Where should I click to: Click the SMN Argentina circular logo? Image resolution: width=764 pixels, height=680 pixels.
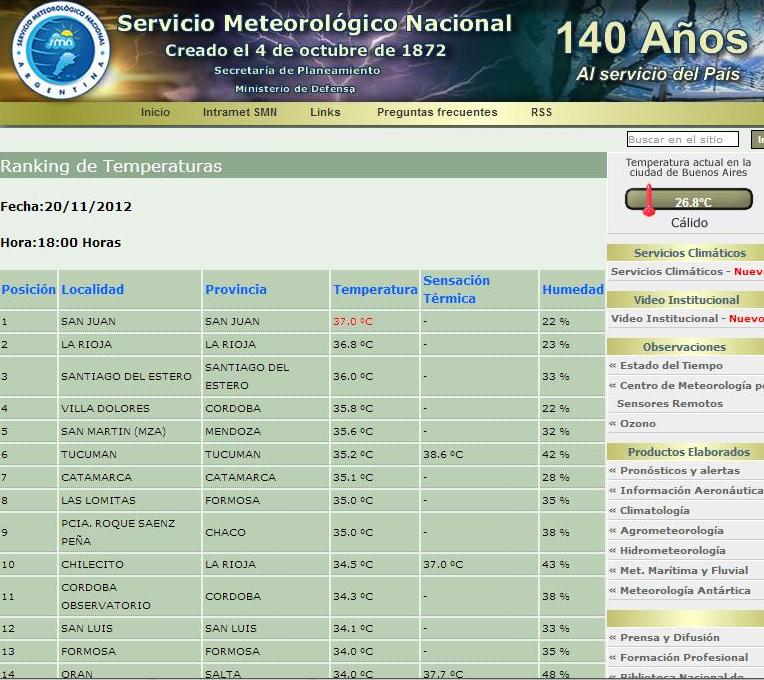[x=59, y=49]
